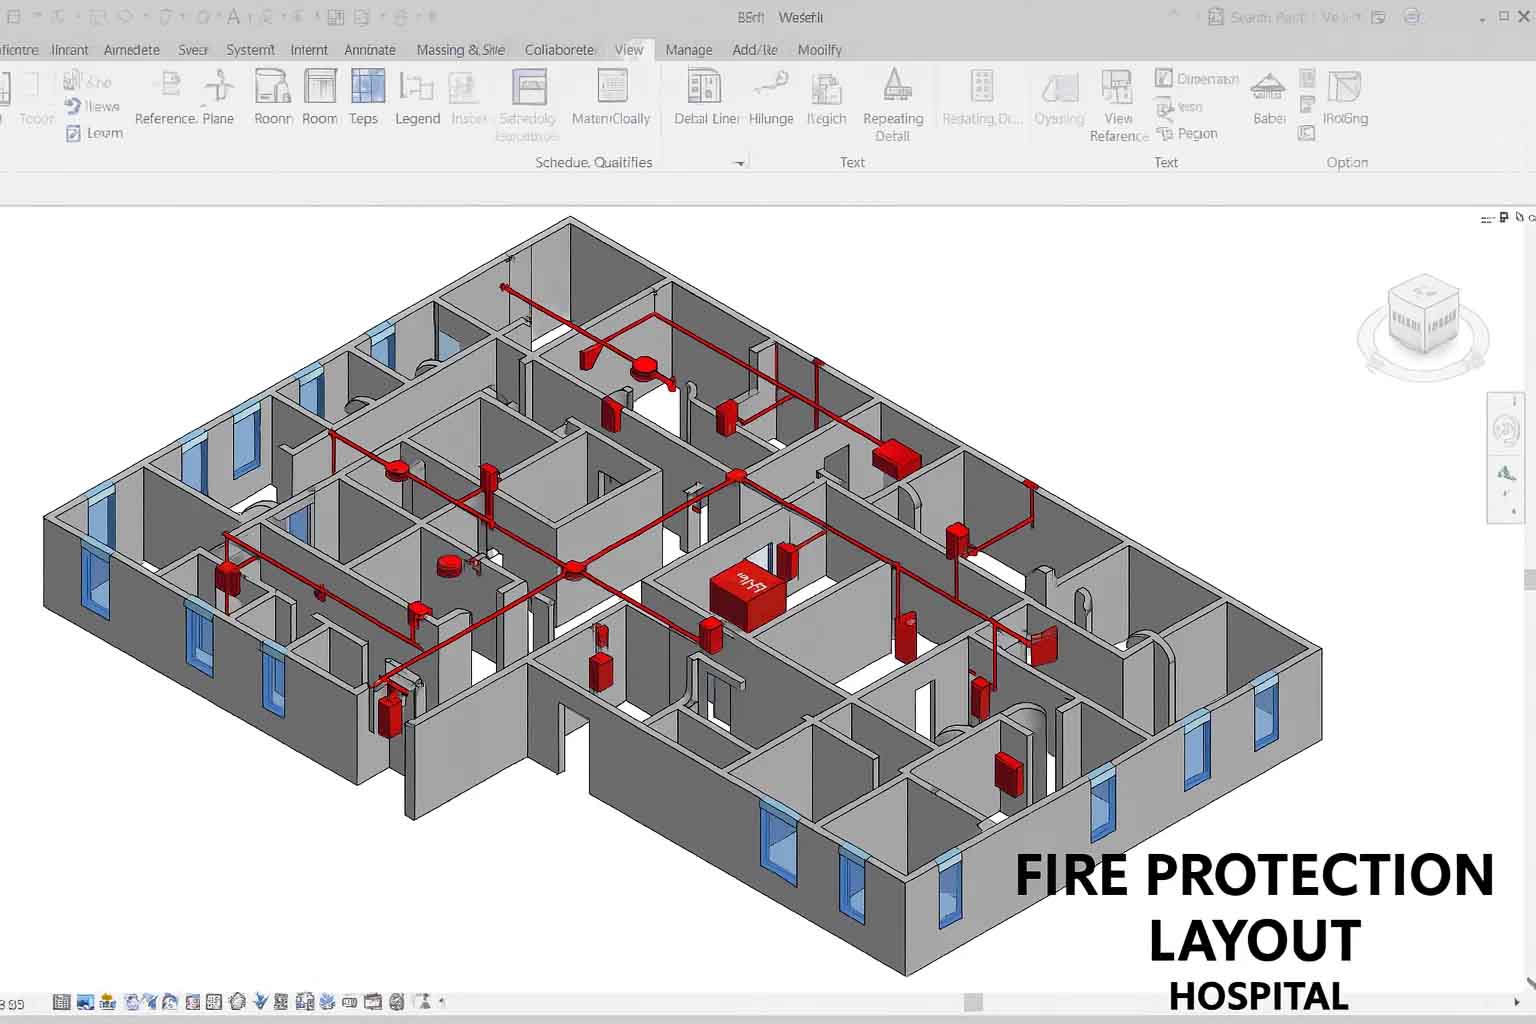Select the Repeating Detail tool

893,100
